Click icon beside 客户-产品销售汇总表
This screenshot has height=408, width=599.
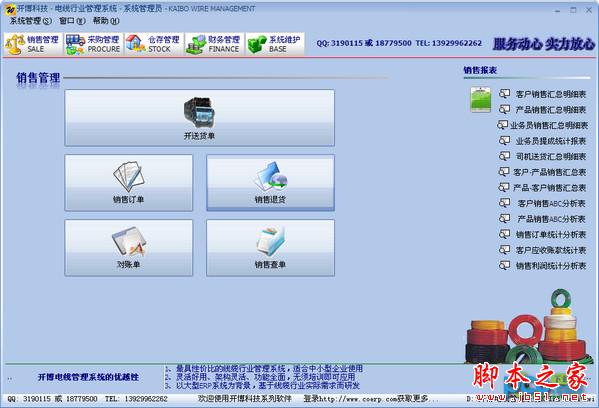tap(504, 172)
